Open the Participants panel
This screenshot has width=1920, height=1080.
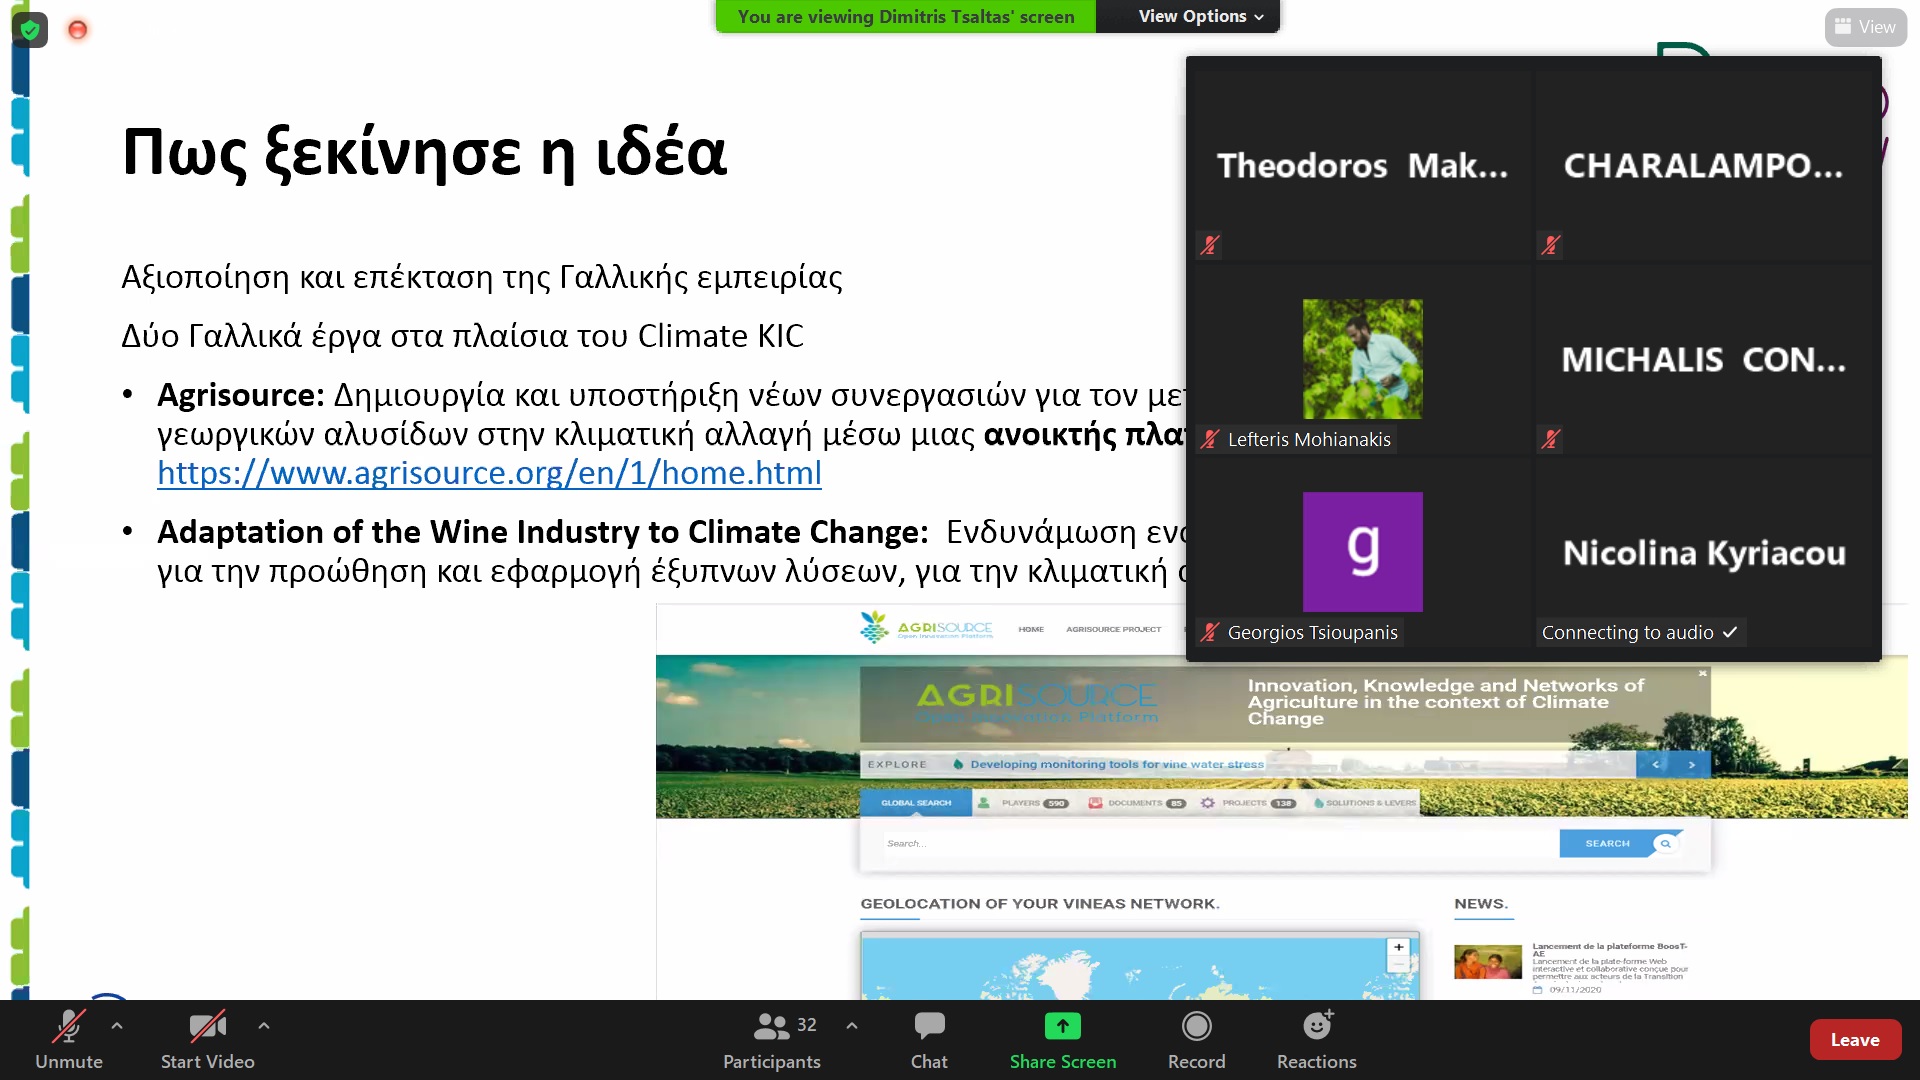tap(772, 1040)
